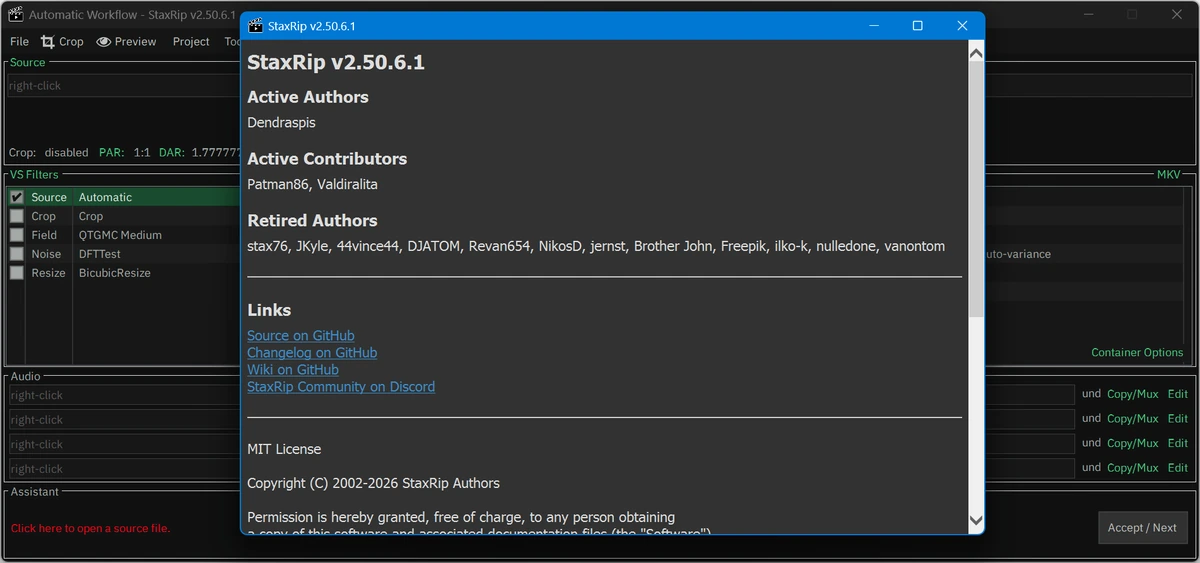Click the crop icon in menu bar
1200x563 pixels.
[48, 42]
